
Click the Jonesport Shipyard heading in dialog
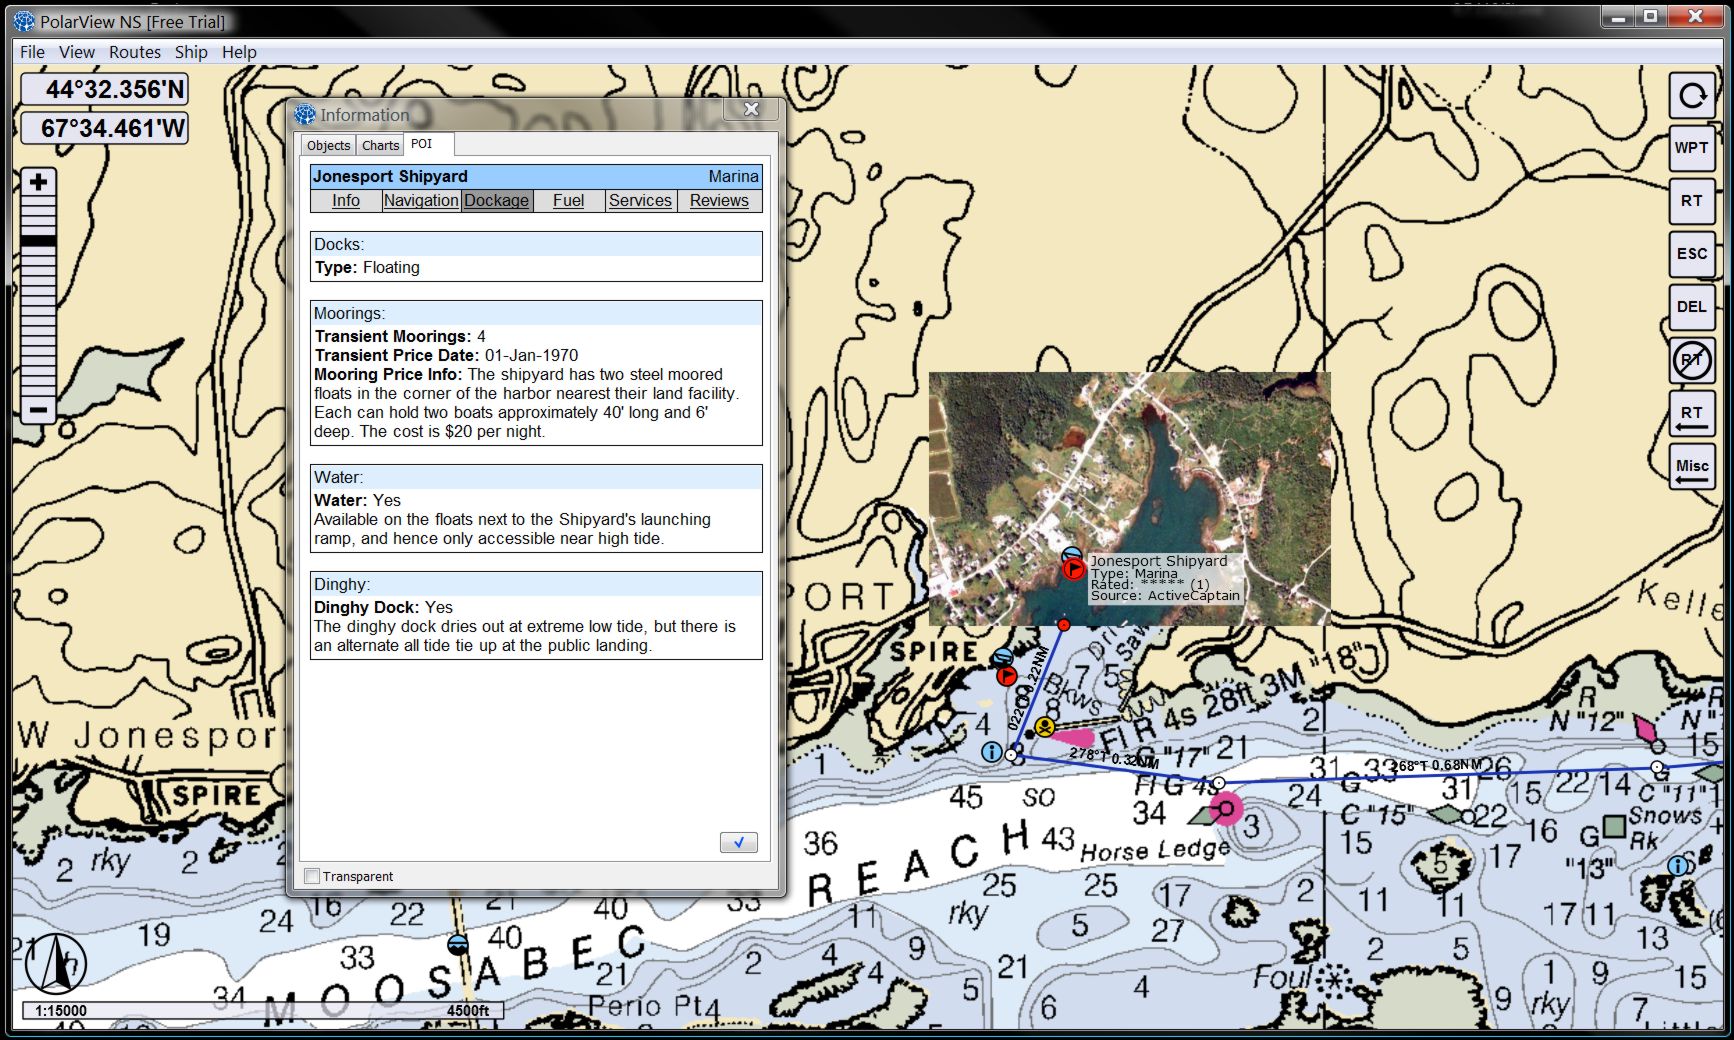[x=390, y=176]
